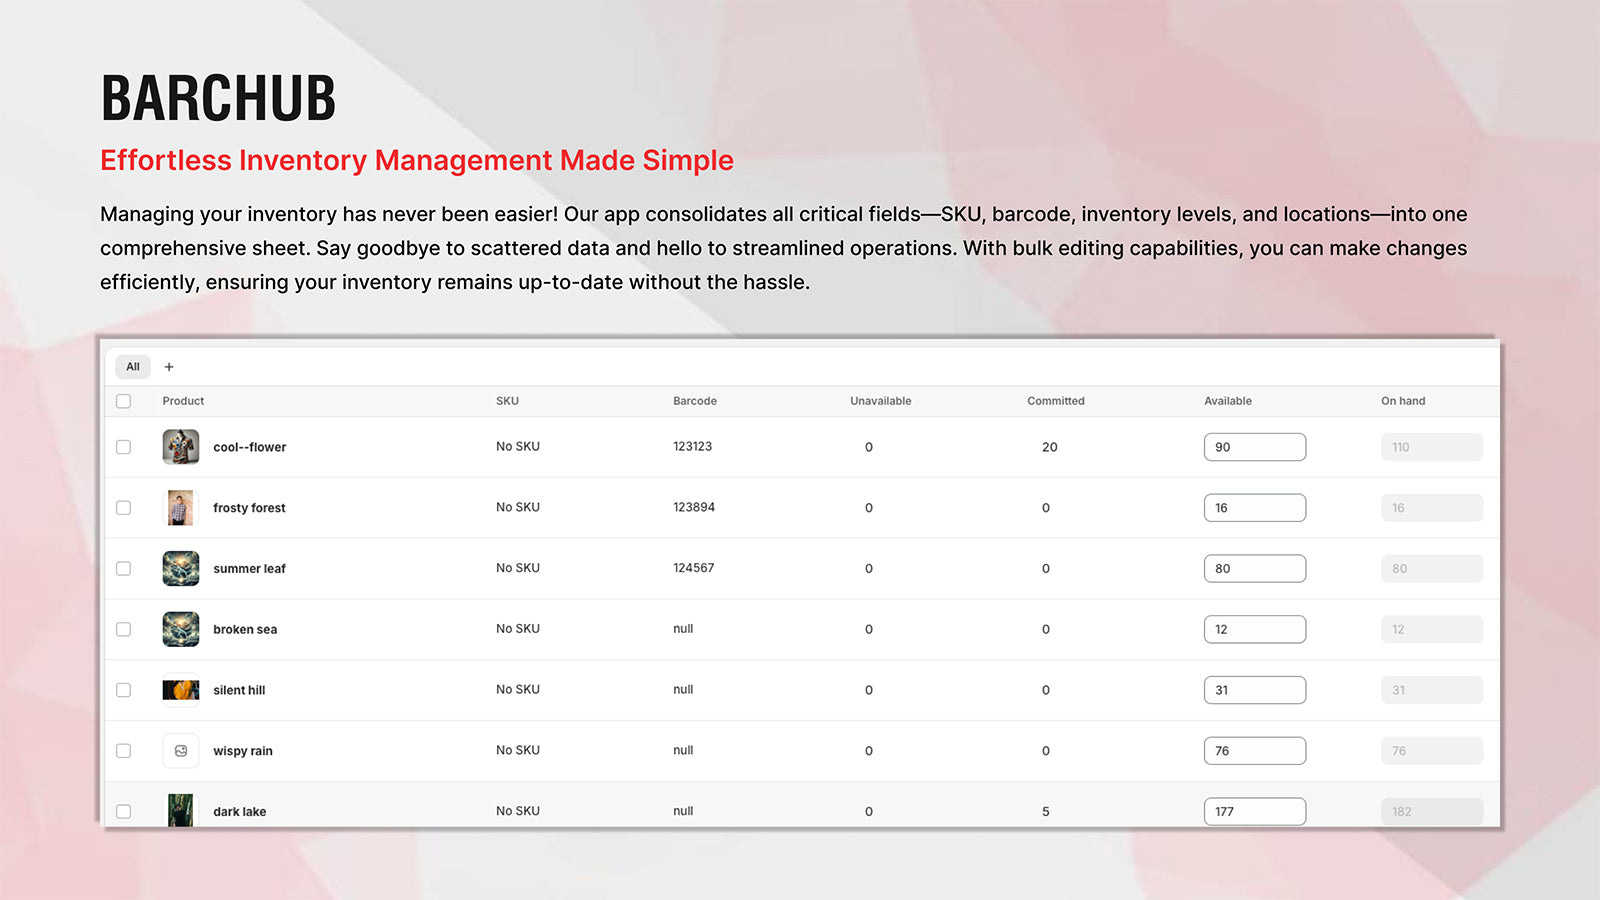Open the wispy rain product name

click(243, 751)
